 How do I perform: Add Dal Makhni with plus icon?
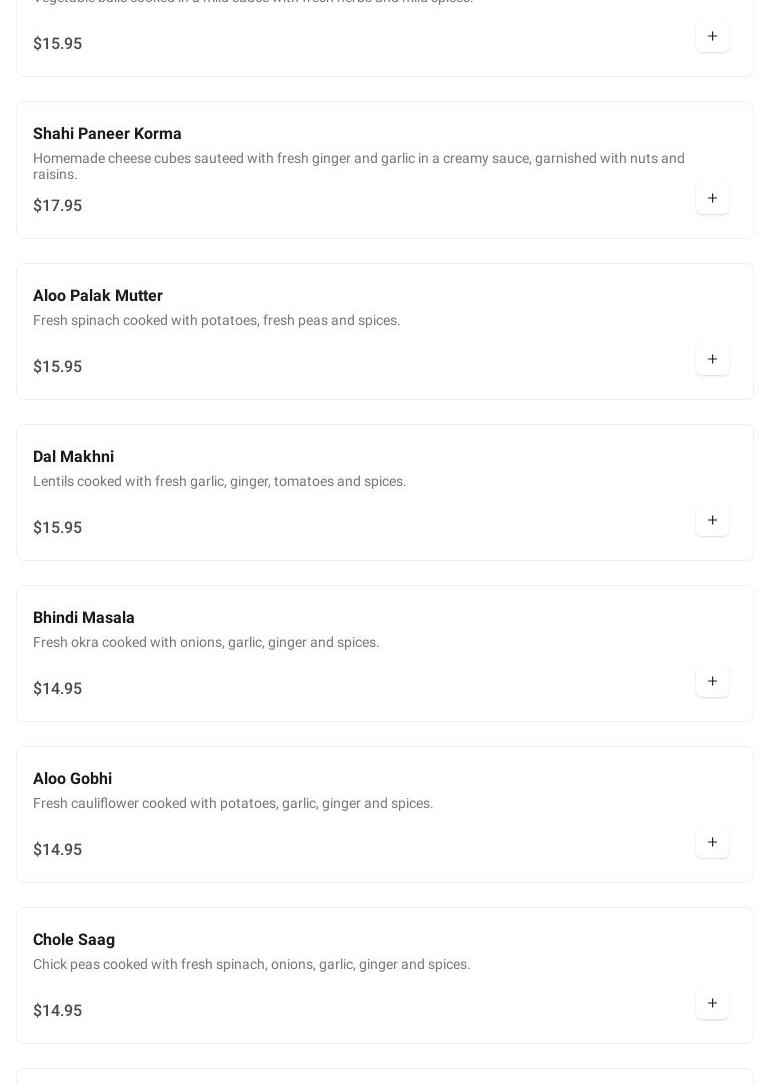click(x=712, y=520)
